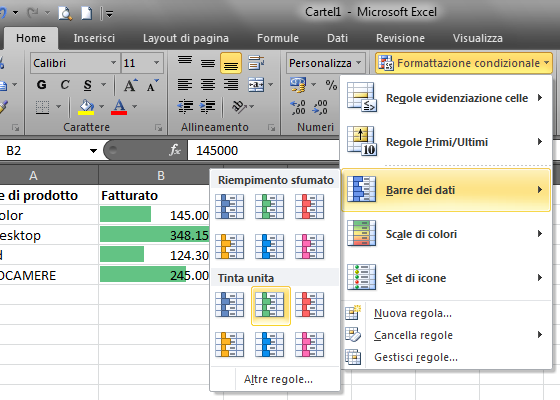Screen dimensions: 560x400
Task: Select orange solid fill data bar
Action: click(230, 345)
